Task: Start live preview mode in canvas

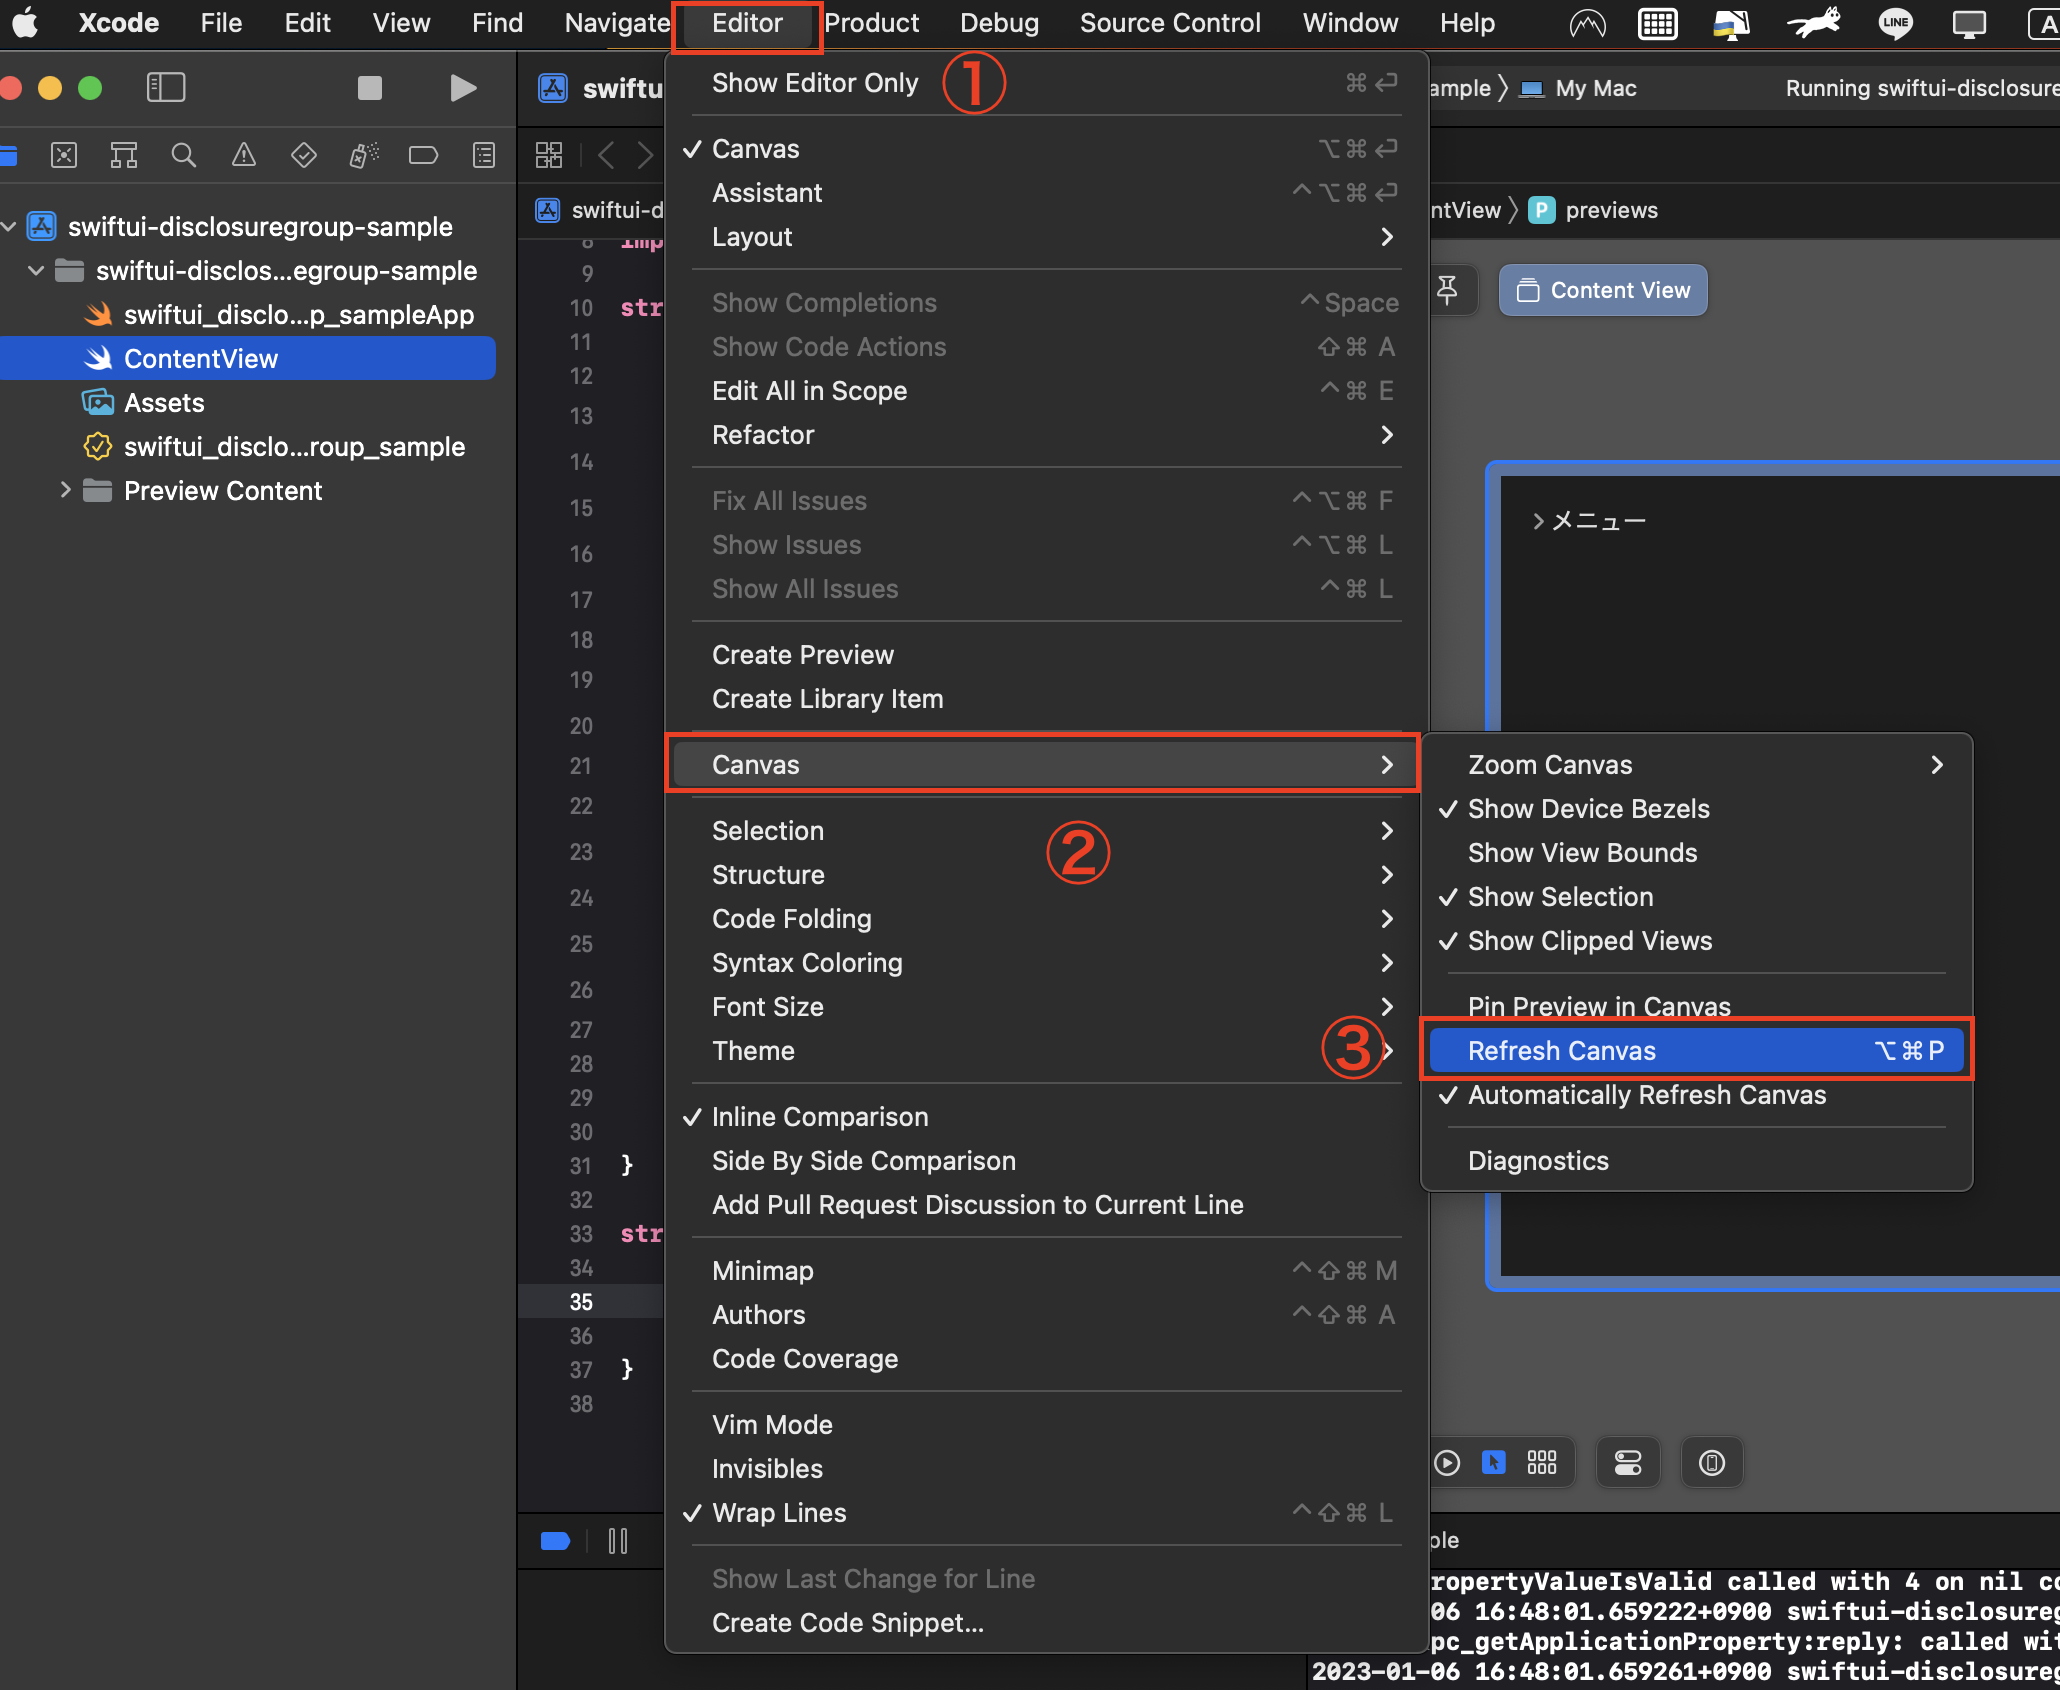Action: (x=1447, y=1463)
